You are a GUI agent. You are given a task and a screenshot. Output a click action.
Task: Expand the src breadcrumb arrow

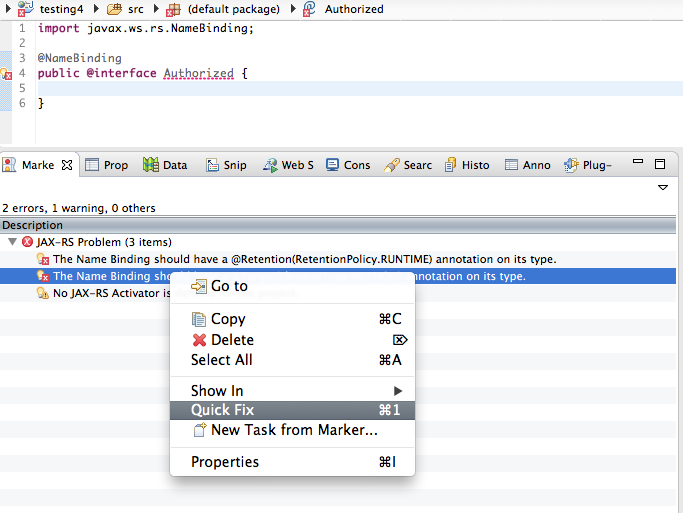point(97,9)
